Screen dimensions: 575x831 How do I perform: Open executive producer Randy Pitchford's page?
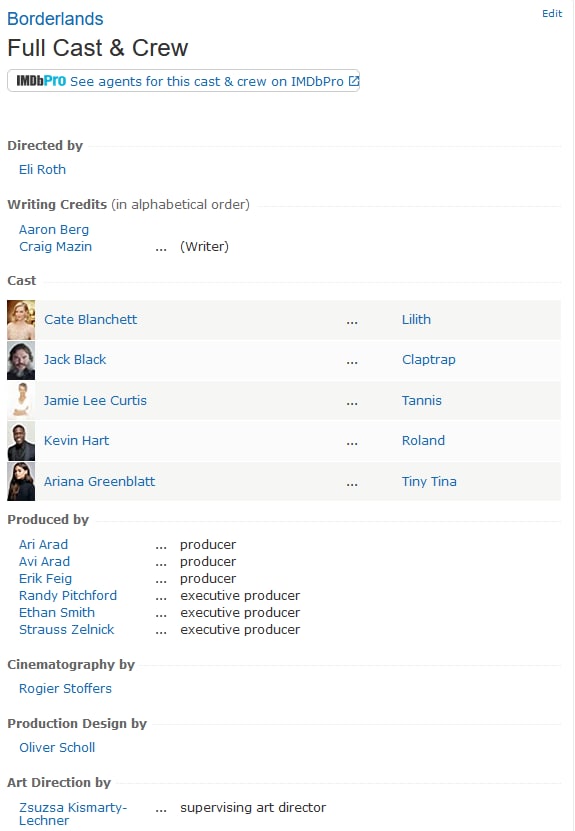tap(68, 595)
